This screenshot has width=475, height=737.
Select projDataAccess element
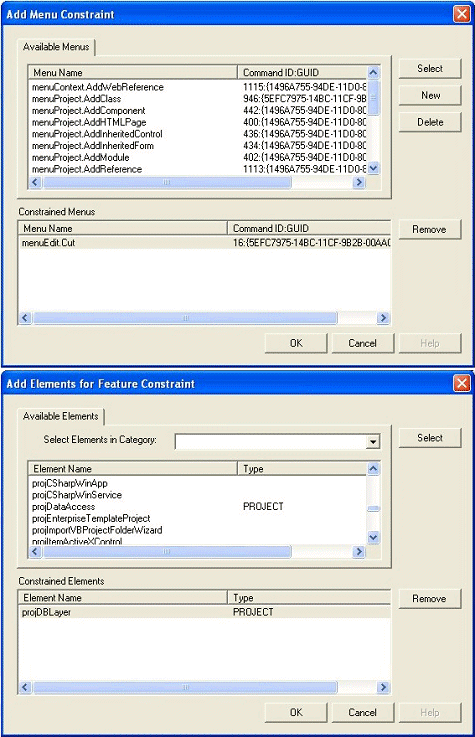point(199,507)
